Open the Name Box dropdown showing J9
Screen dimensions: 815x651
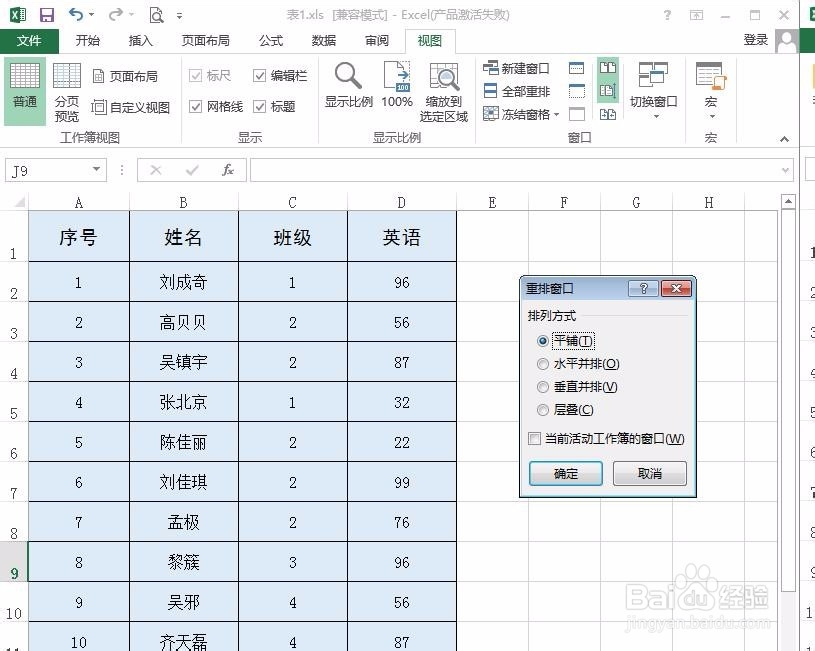point(98,170)
